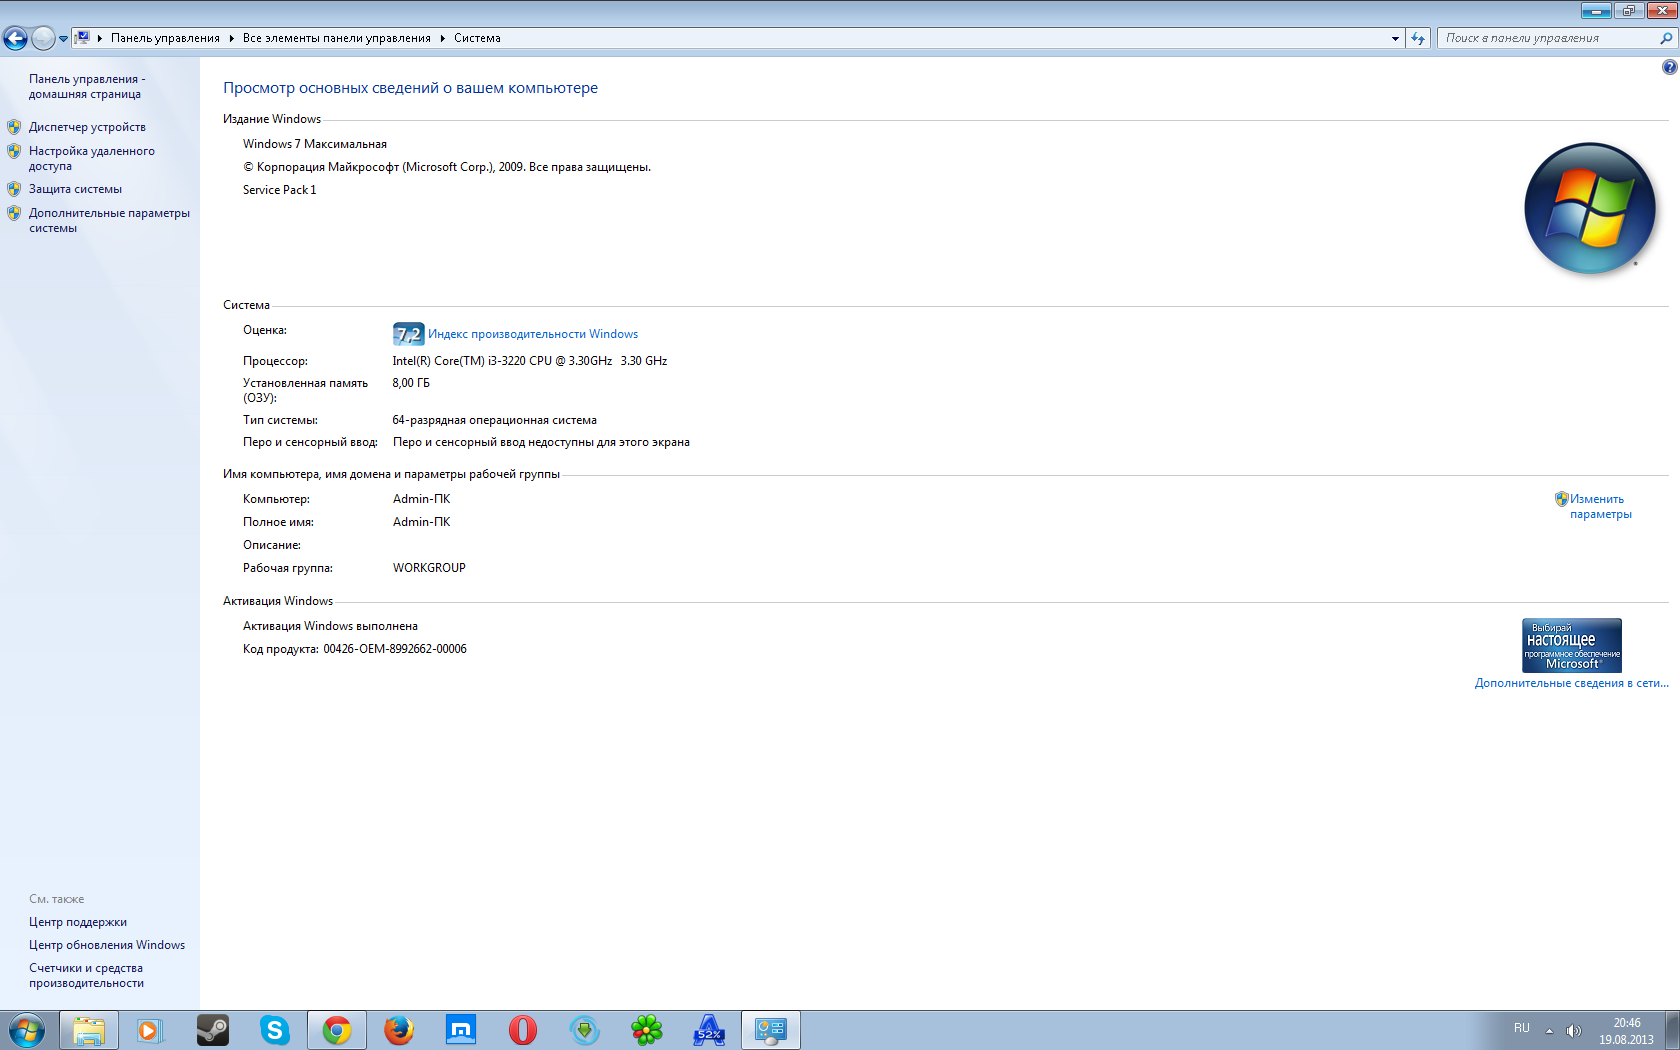This screenshot has height=1050, width=1680.
Task: Open "Счетчики и средства производительности" link
Action: tap(86, 975)
